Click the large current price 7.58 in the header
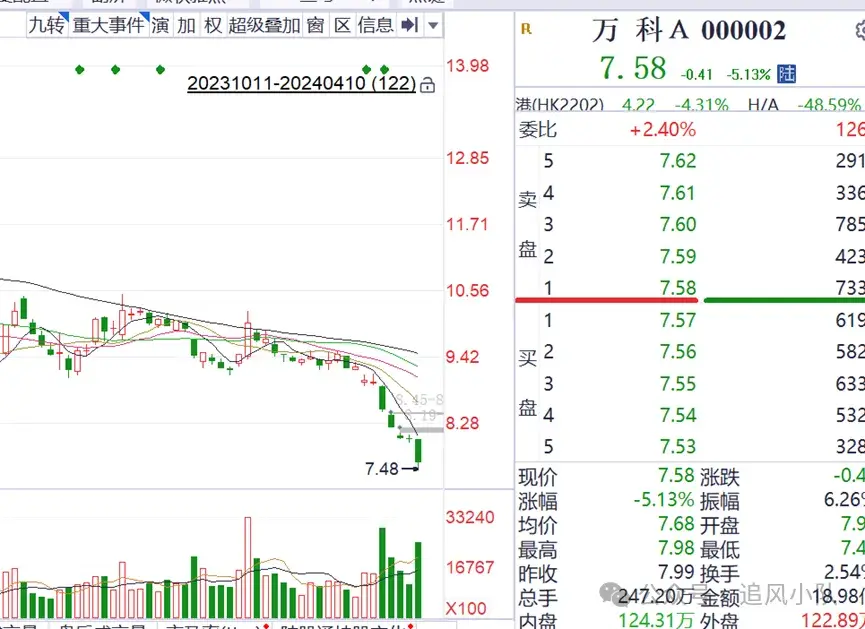 (633, 68)
